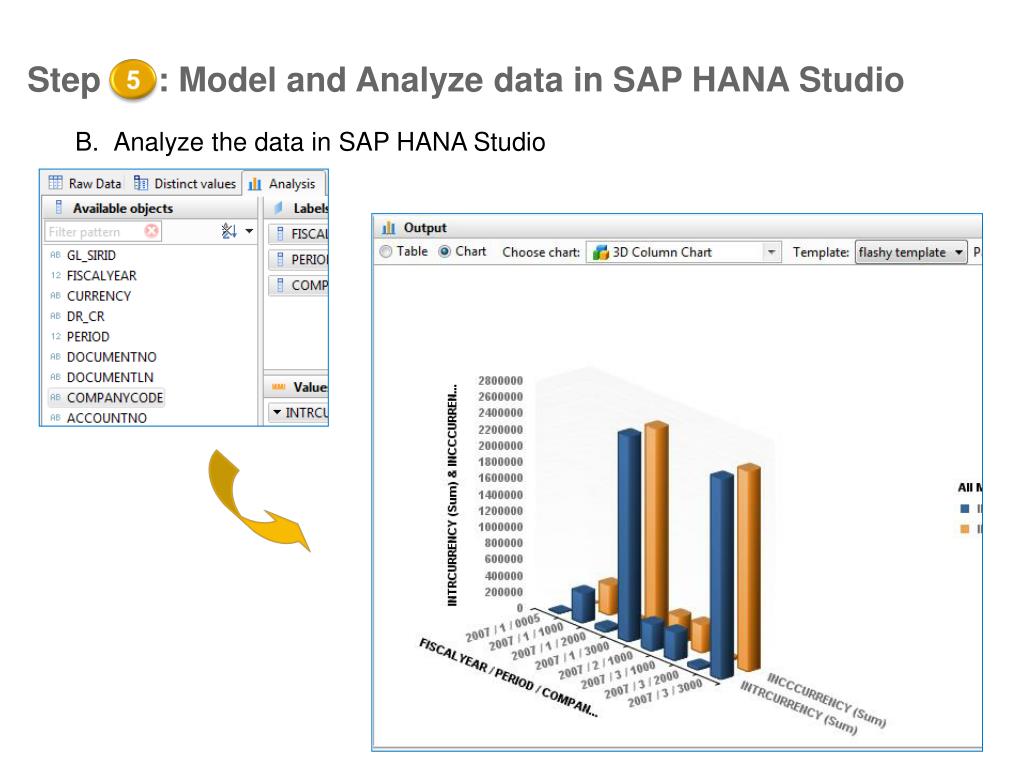Click the FISCAL label axis item
This screenshot has width=1024, height=768.
click(298, 234)
